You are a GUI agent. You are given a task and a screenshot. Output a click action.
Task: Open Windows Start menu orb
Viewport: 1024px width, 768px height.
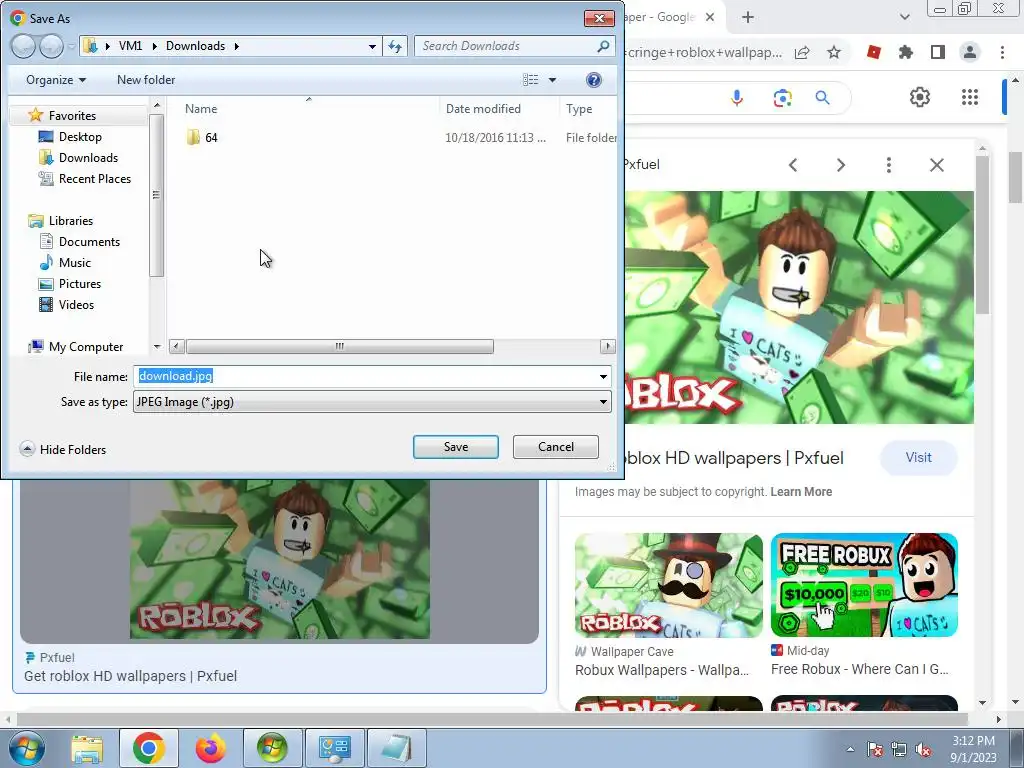pyautogui.click(x=27, y=748)
